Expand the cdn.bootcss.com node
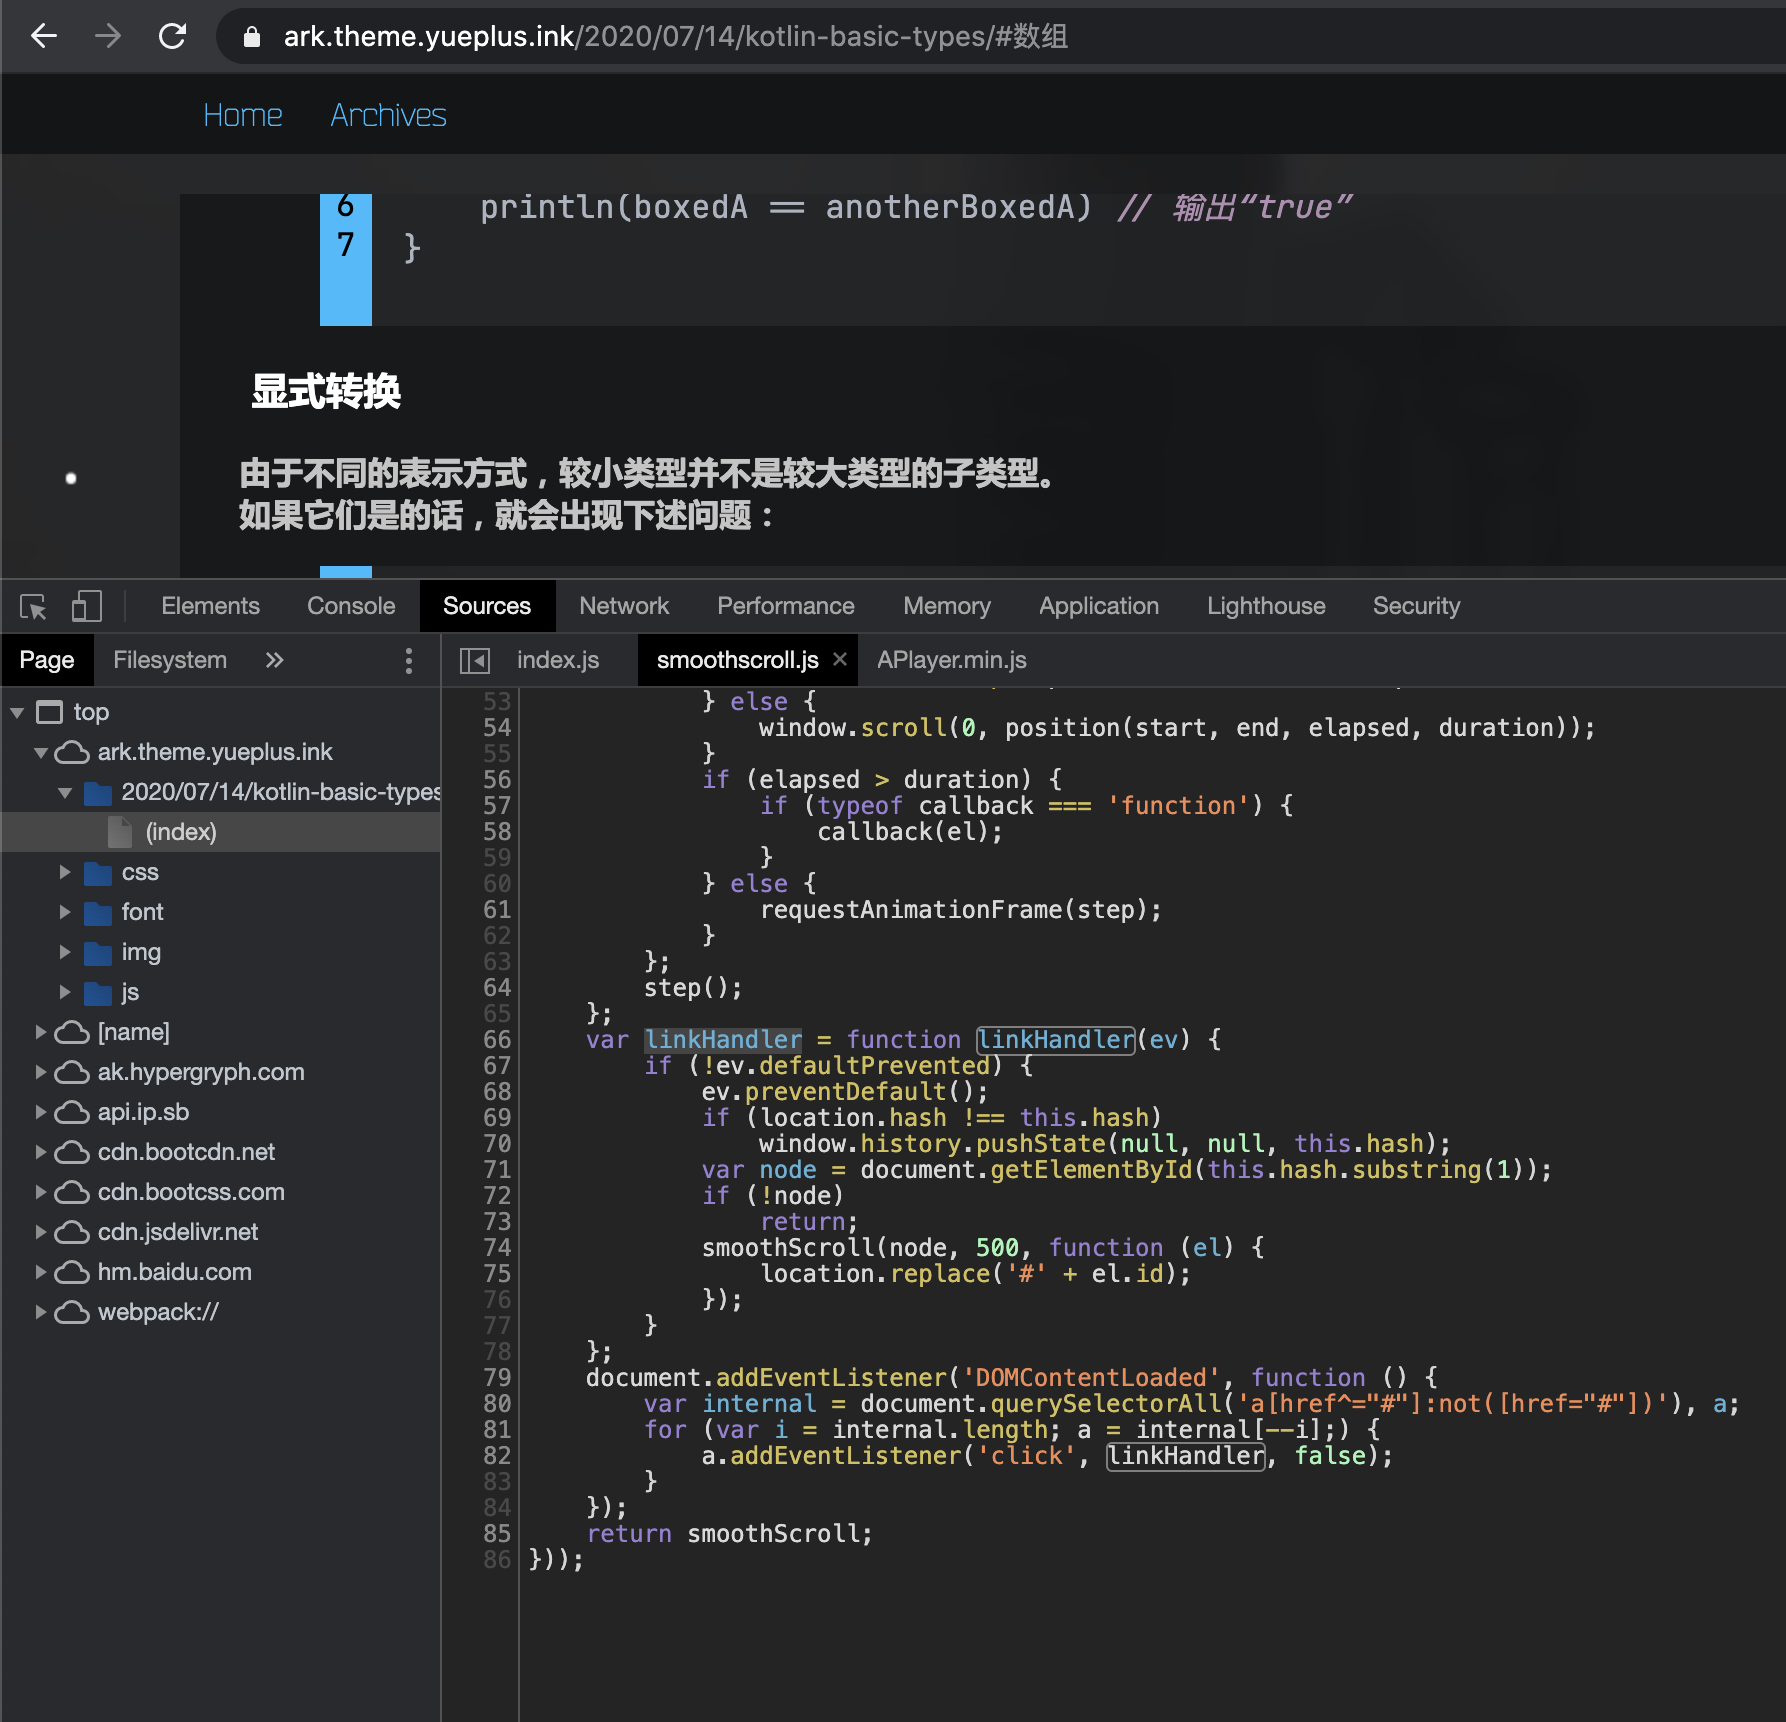Image resolution: width=1786 pixels, height=1722 pixels. click(x=41, y=1192)
